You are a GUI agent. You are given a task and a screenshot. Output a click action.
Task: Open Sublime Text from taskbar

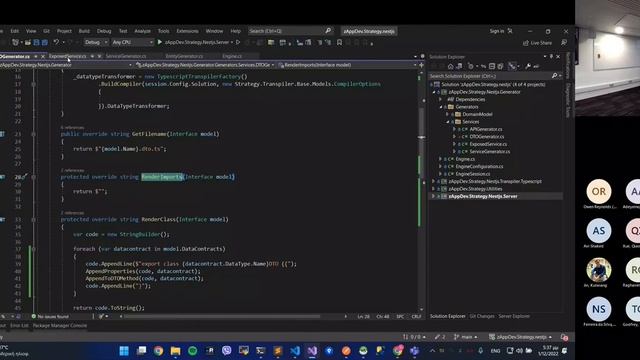click(x=278, y=351)
